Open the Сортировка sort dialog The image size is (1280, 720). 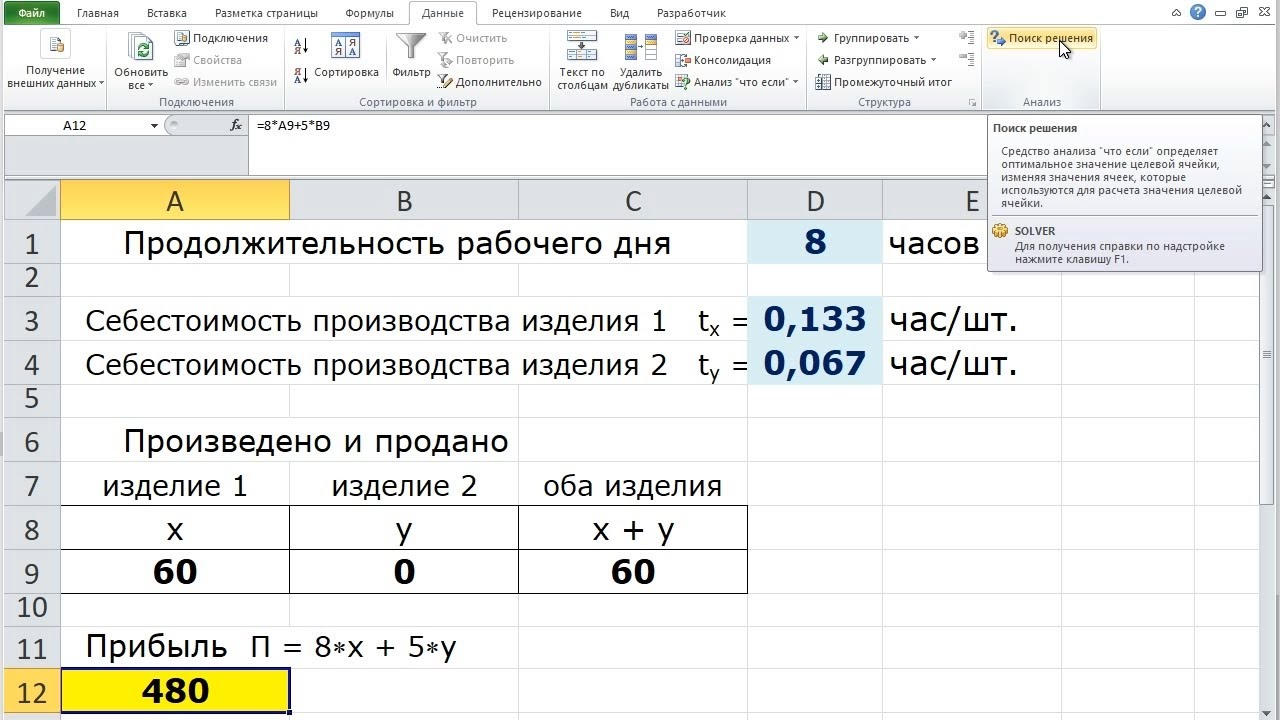346,56
